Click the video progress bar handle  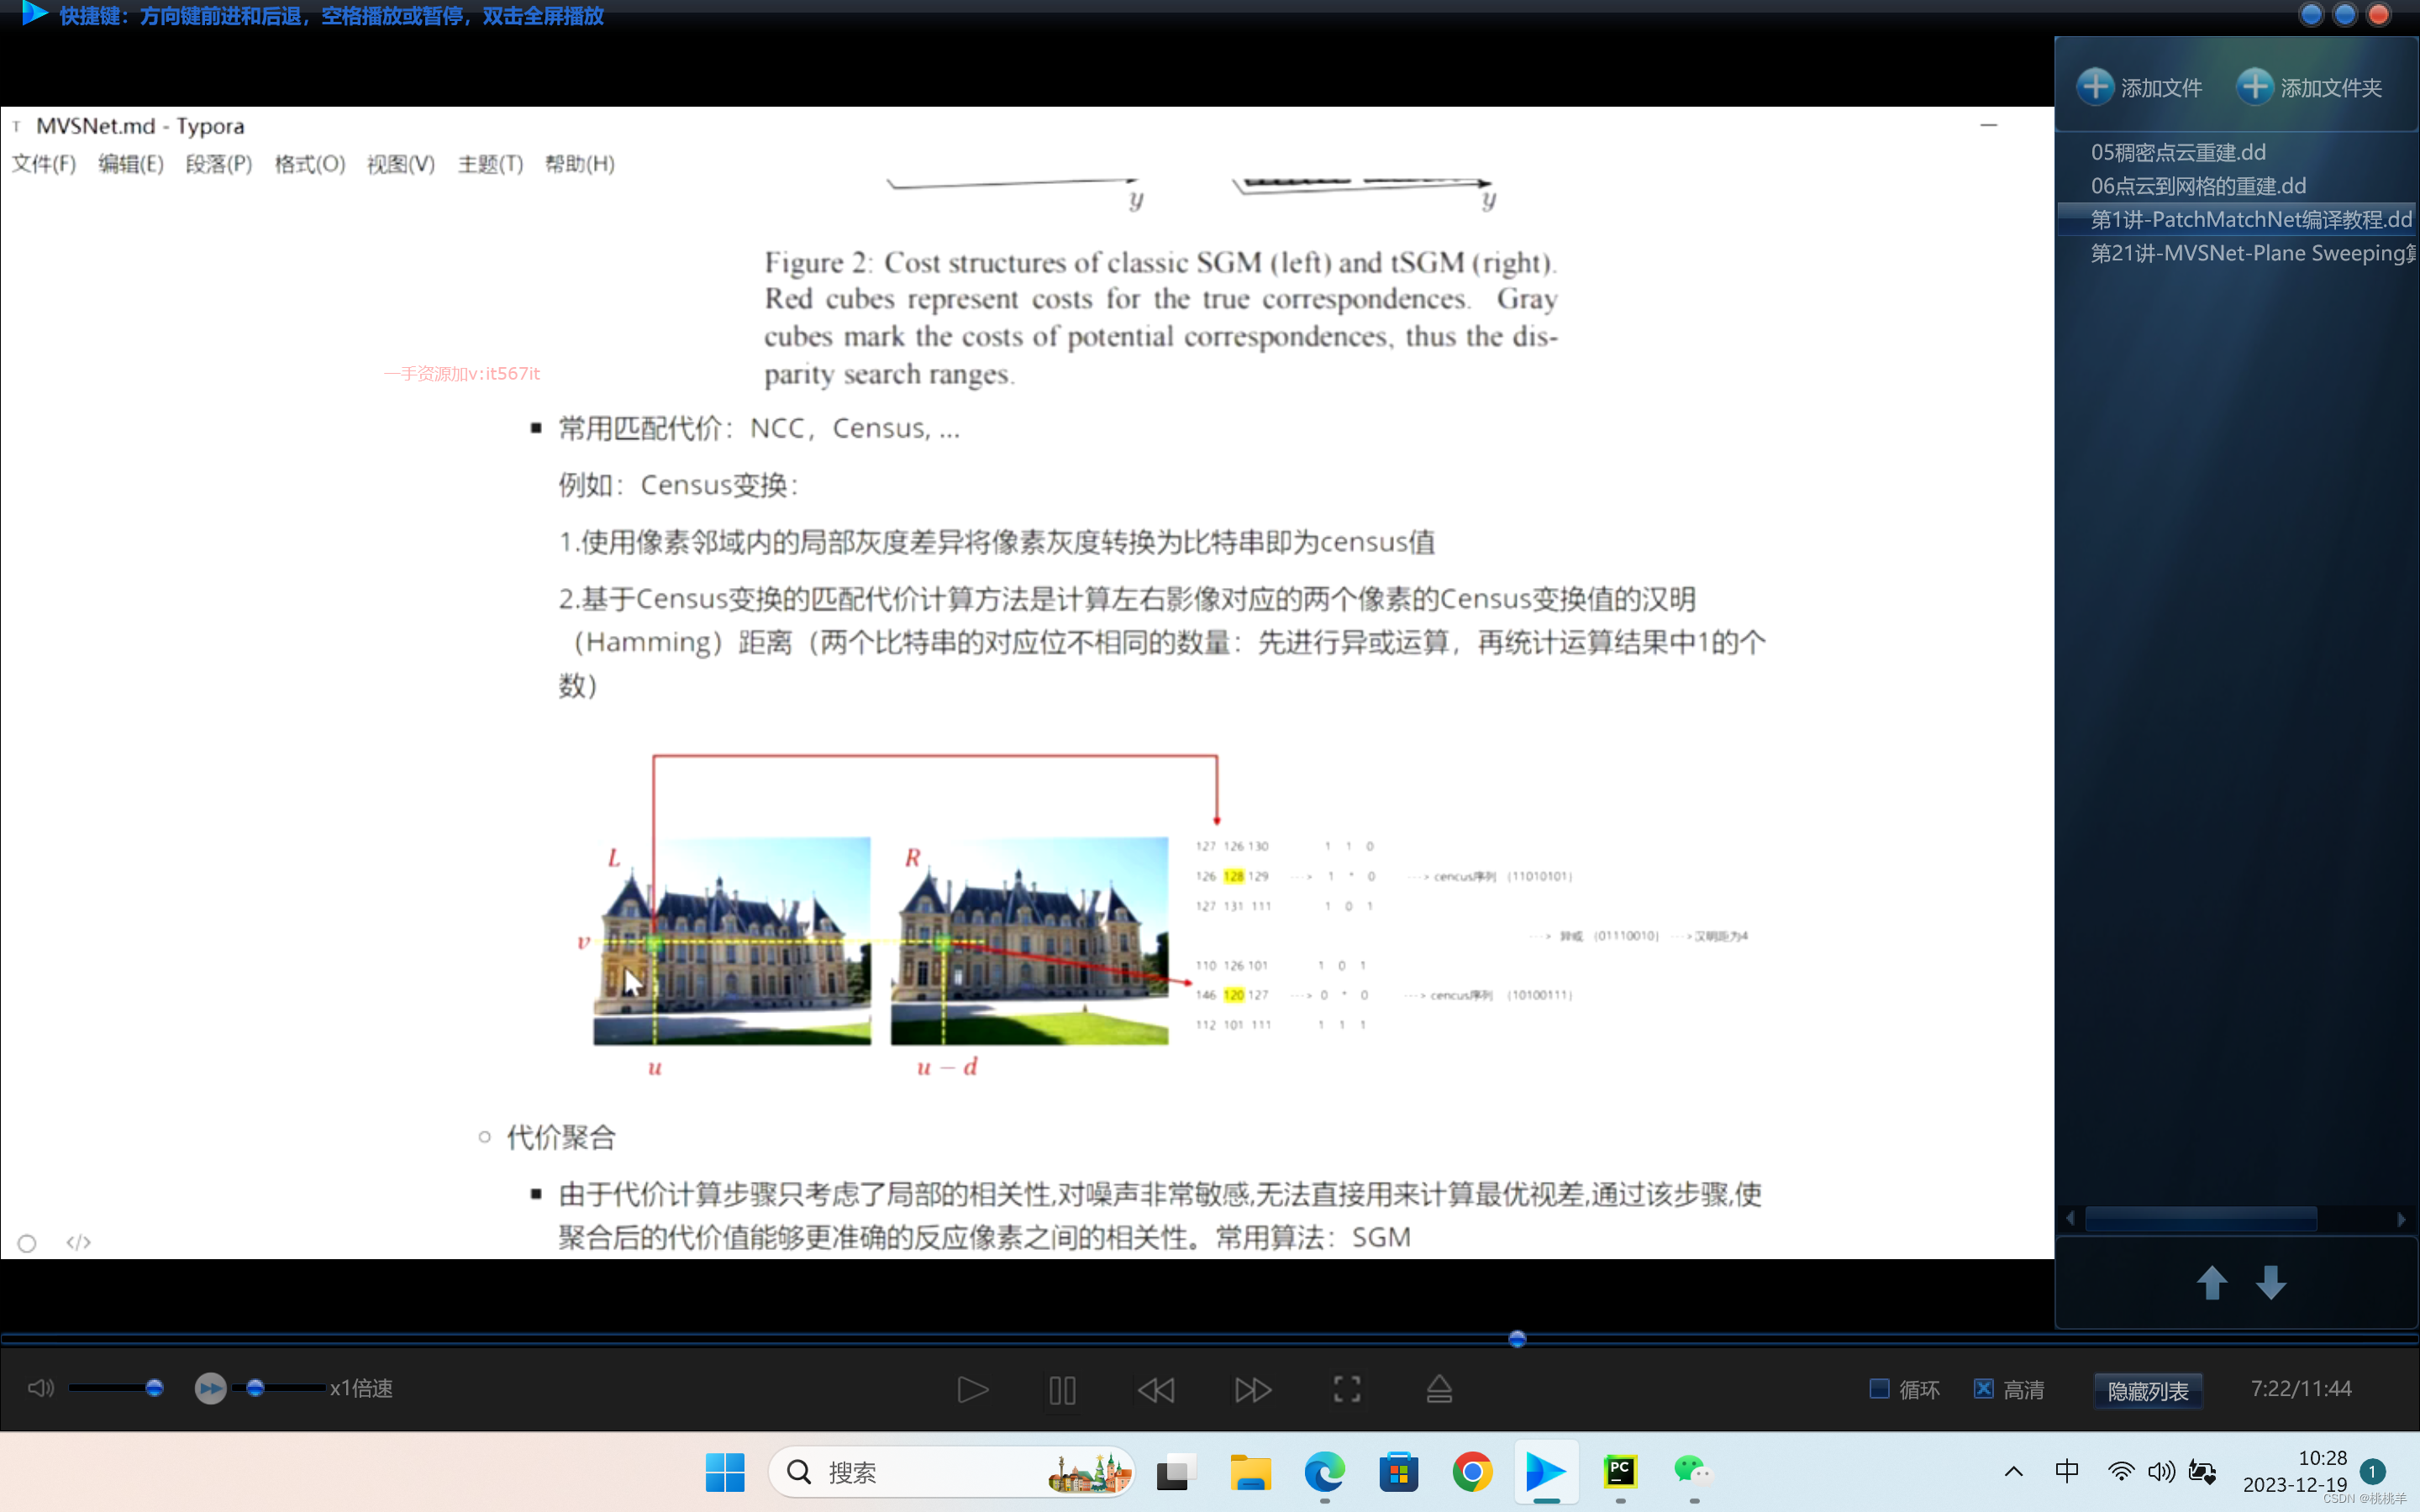click(1517, 1339)
